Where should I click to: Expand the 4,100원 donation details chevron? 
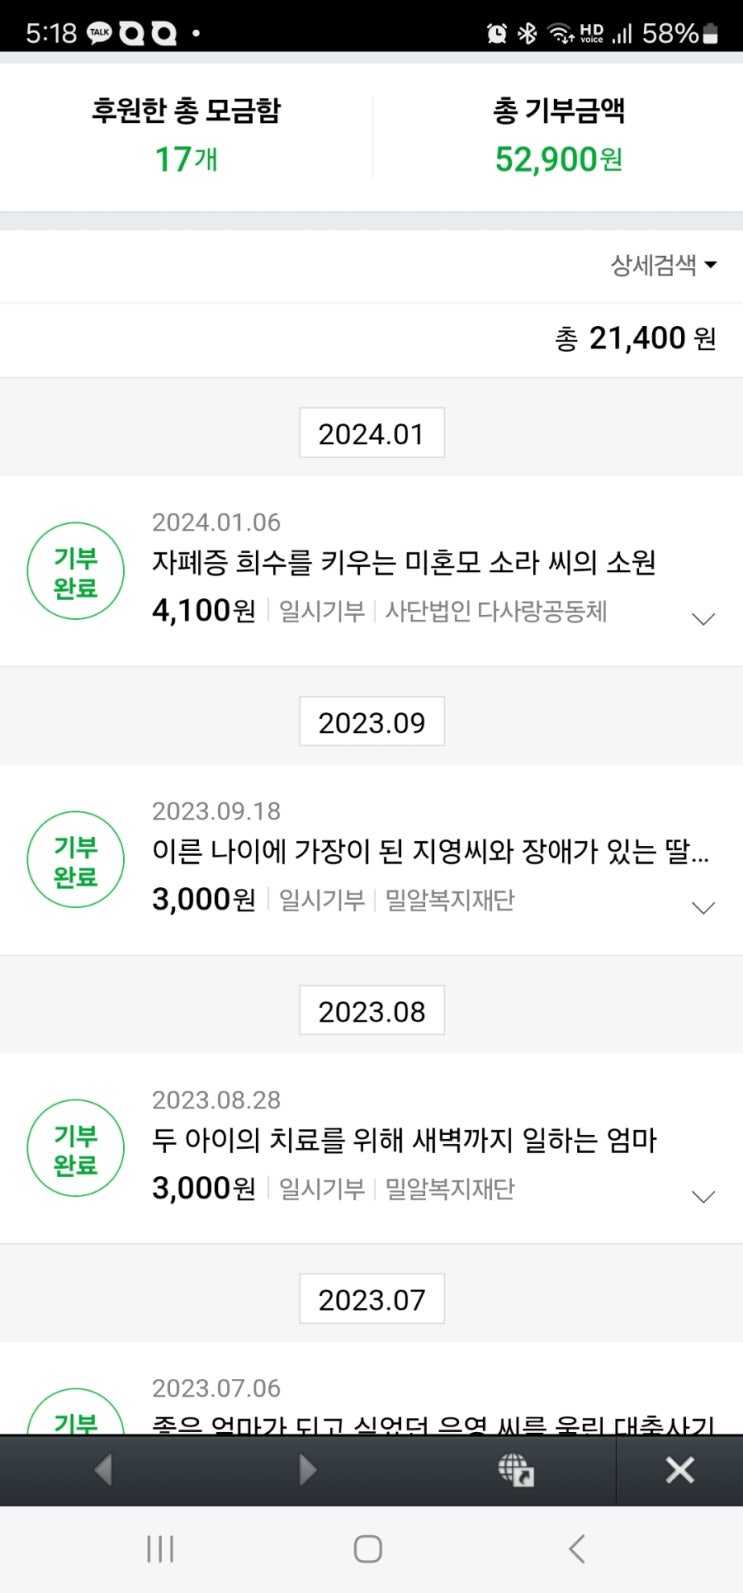point(704,619)
